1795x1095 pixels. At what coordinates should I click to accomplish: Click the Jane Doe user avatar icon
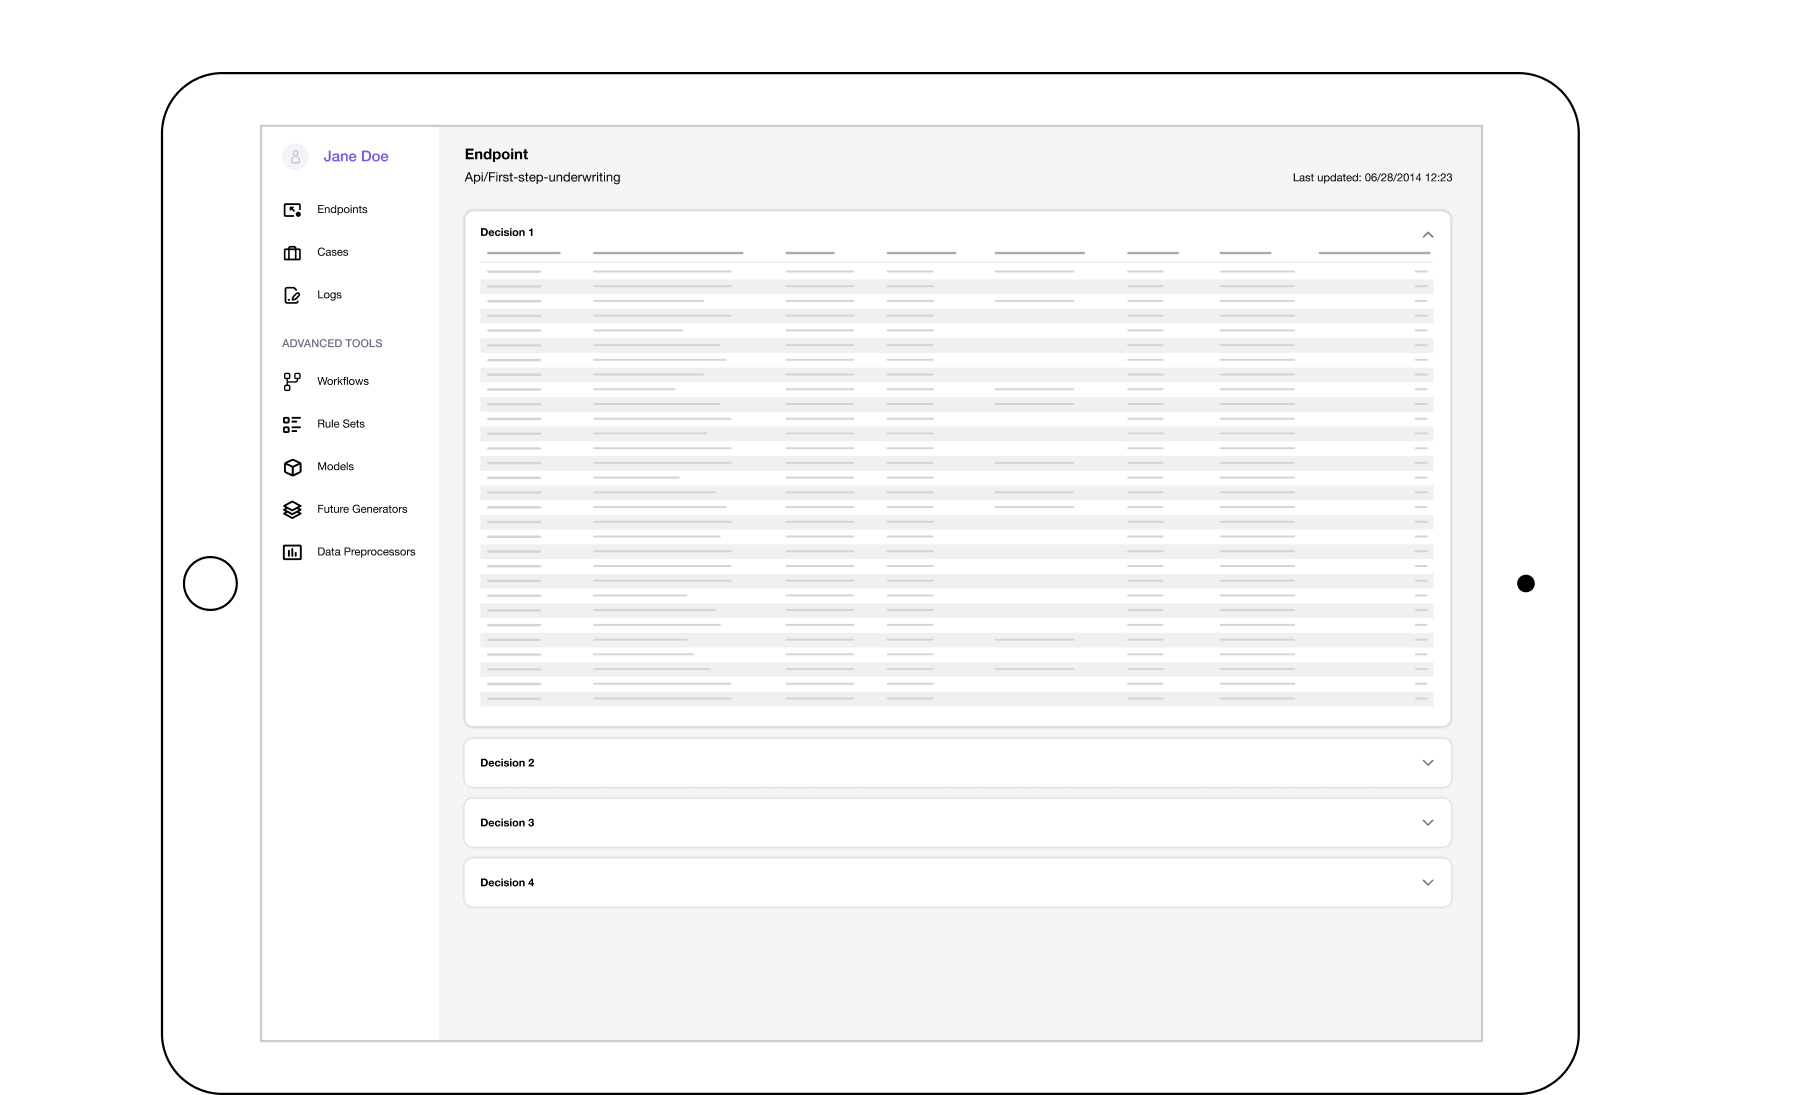(x=295, y=157)
